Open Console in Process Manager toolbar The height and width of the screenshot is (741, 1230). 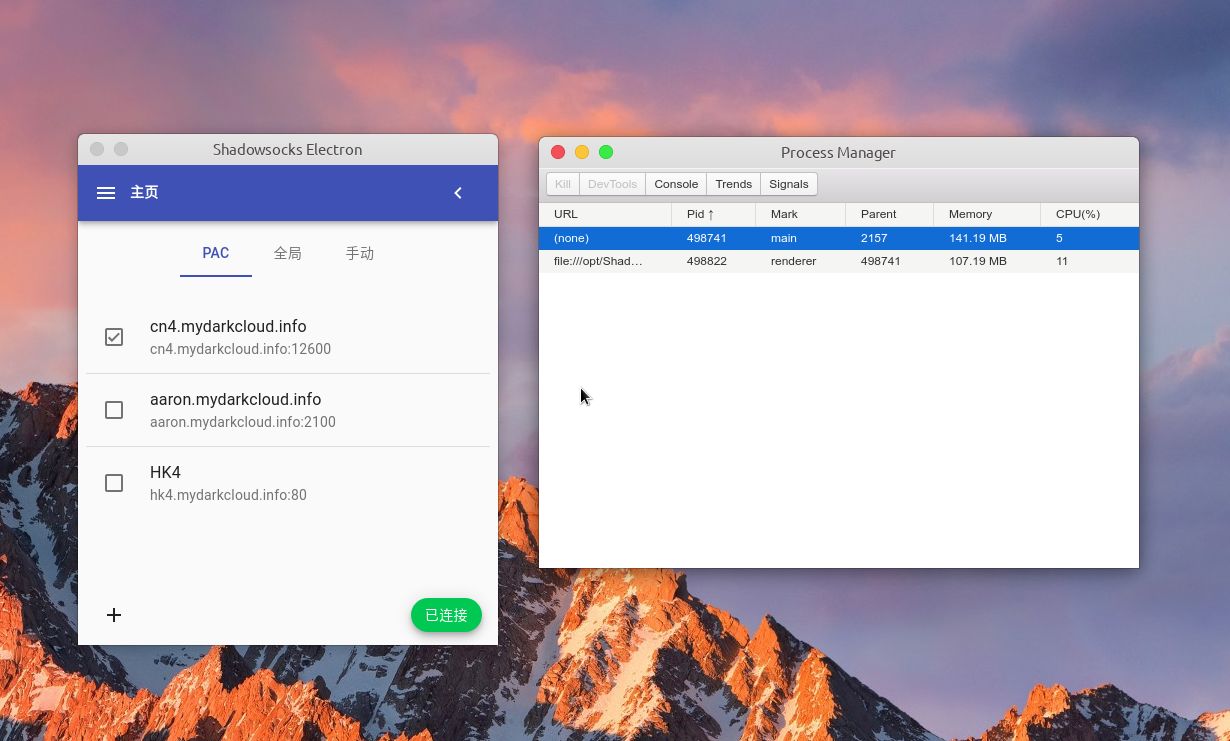[676, 184]
